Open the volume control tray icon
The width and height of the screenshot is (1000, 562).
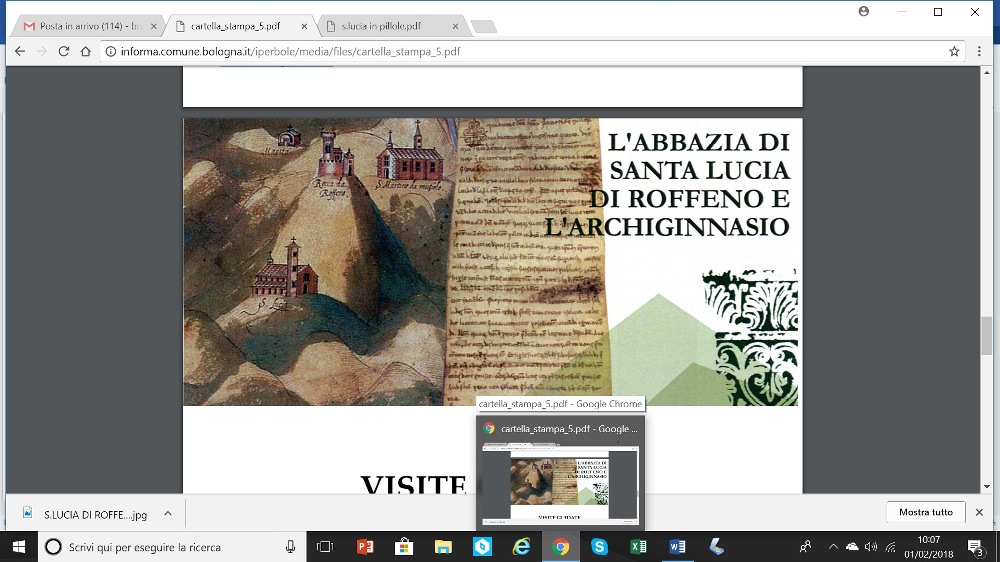[x=871, y=547]
